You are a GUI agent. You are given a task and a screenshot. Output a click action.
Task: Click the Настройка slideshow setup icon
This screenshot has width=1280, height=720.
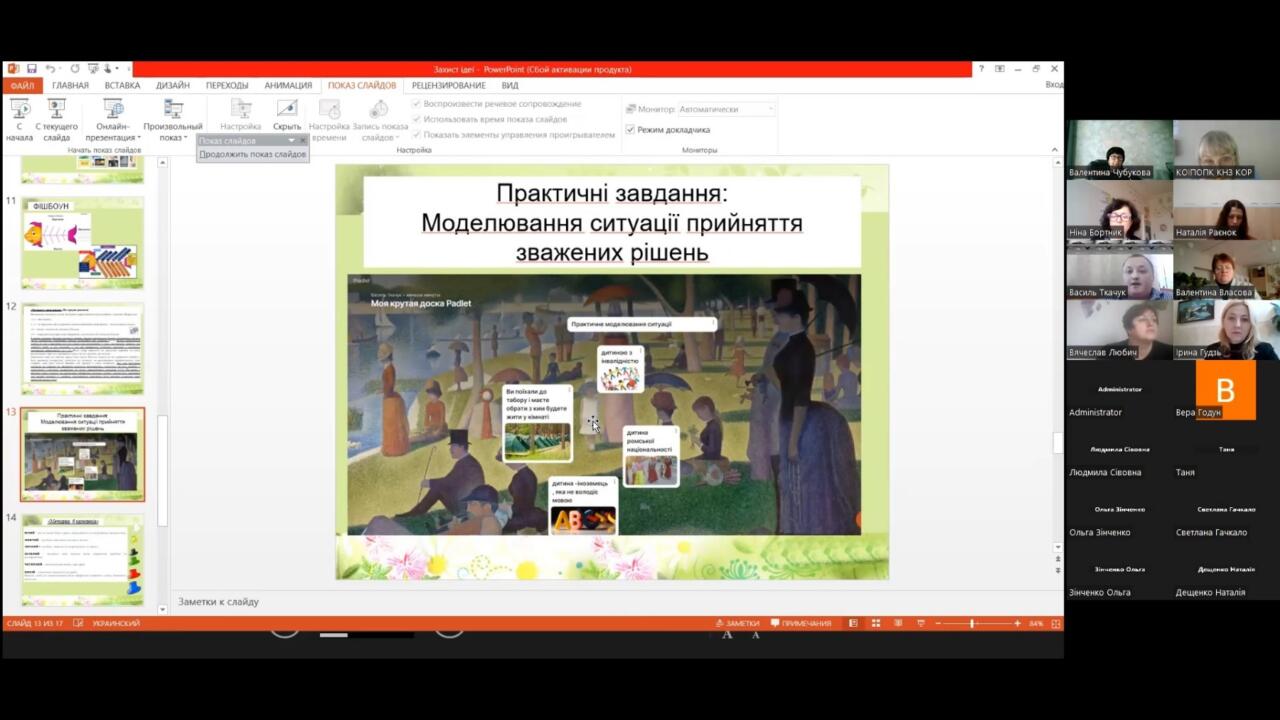coord(241,108)
